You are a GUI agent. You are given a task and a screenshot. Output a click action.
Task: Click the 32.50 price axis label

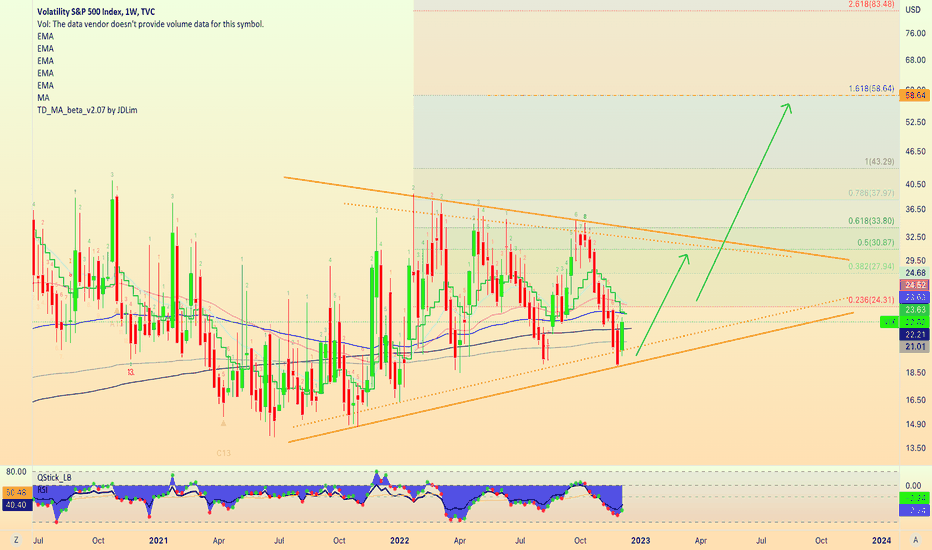click(x=915, y=237)
